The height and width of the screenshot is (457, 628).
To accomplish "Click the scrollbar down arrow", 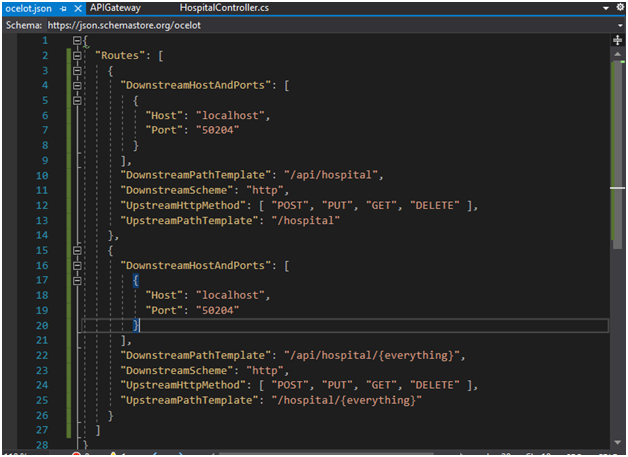I will tap(617, 442).
